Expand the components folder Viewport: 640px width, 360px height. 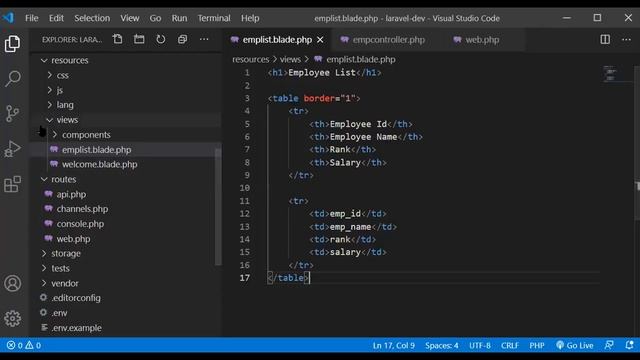pos(86,135)
